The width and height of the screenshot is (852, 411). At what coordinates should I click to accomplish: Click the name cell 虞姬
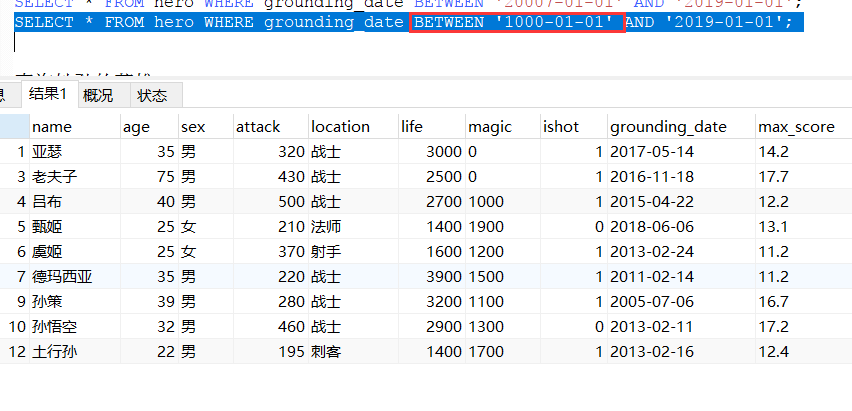coord(75,252)
